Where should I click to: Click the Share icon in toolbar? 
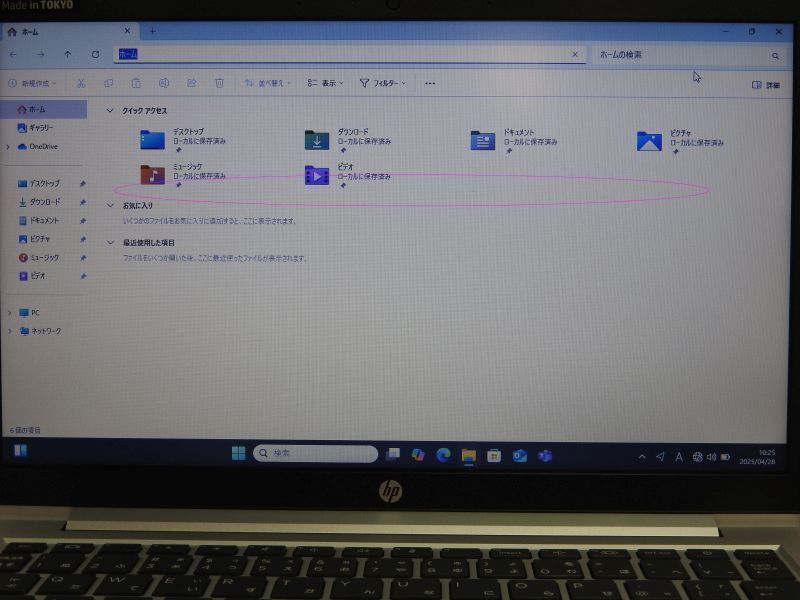point(192,83)
